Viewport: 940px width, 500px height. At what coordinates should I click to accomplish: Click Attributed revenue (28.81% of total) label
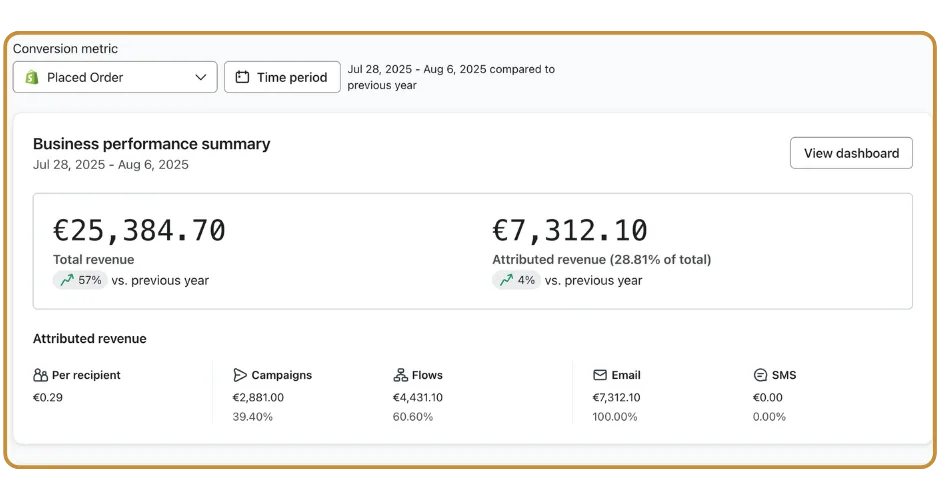(x=602, y=260)
